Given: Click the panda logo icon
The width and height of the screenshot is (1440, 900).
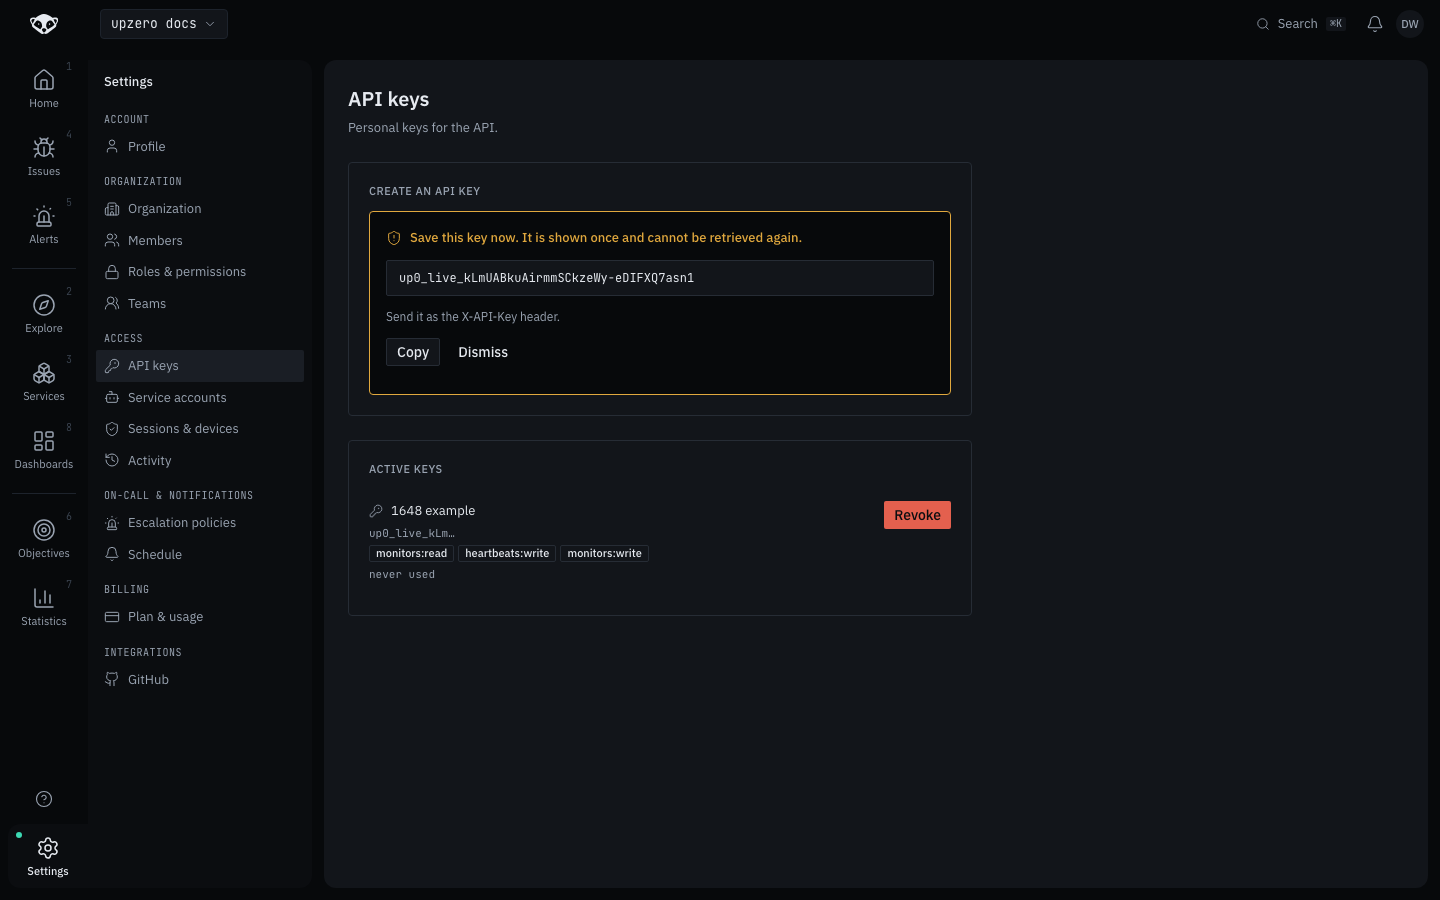Looking at the screenshot, I should pyautogui.click(x=44, y=24).
